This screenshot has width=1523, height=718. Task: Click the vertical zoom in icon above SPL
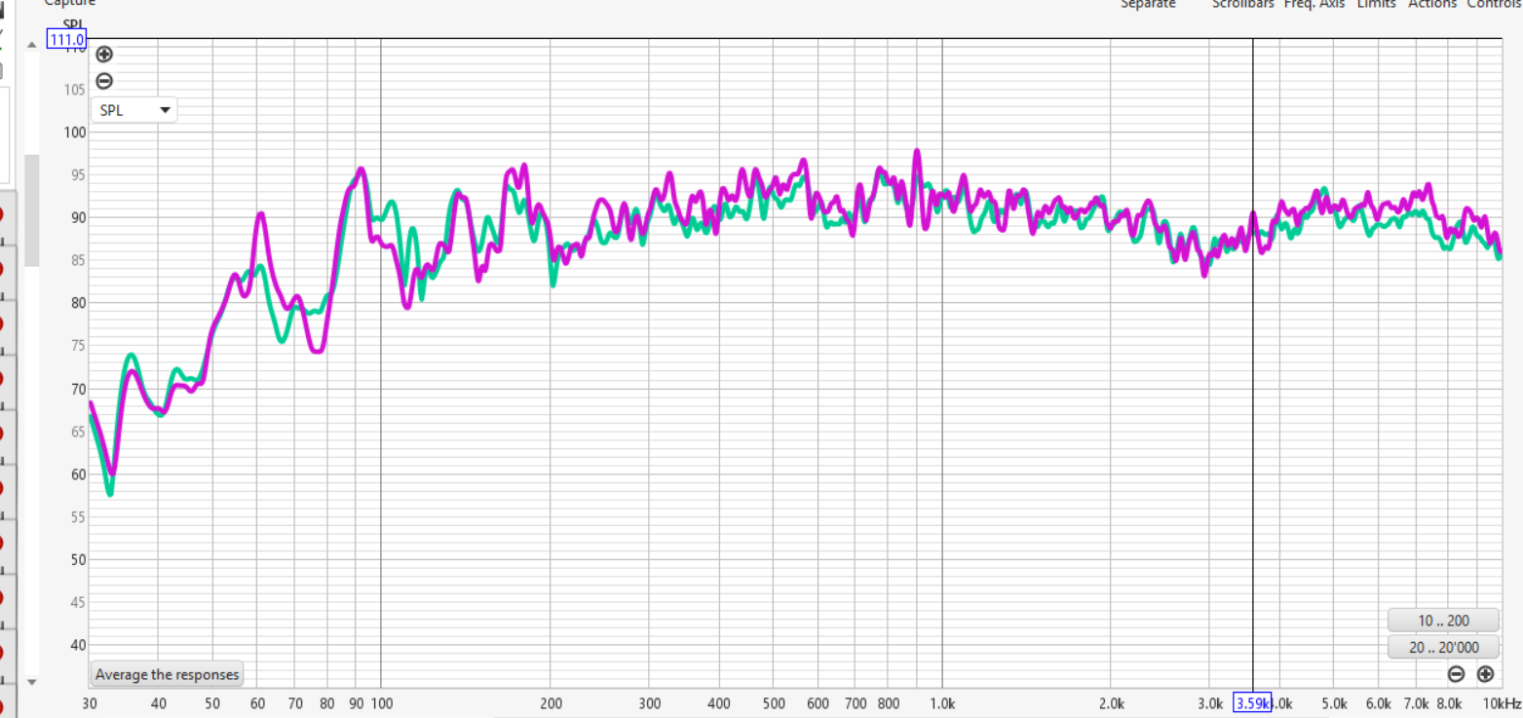tap(104, 55)
